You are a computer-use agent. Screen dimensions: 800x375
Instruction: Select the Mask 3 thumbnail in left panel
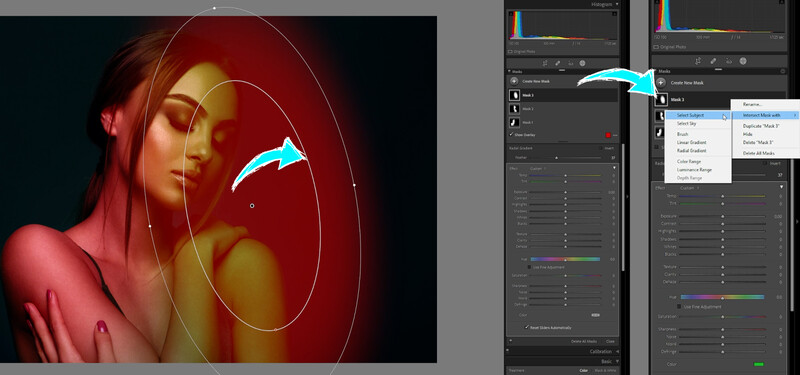click(x=514, y=95)
